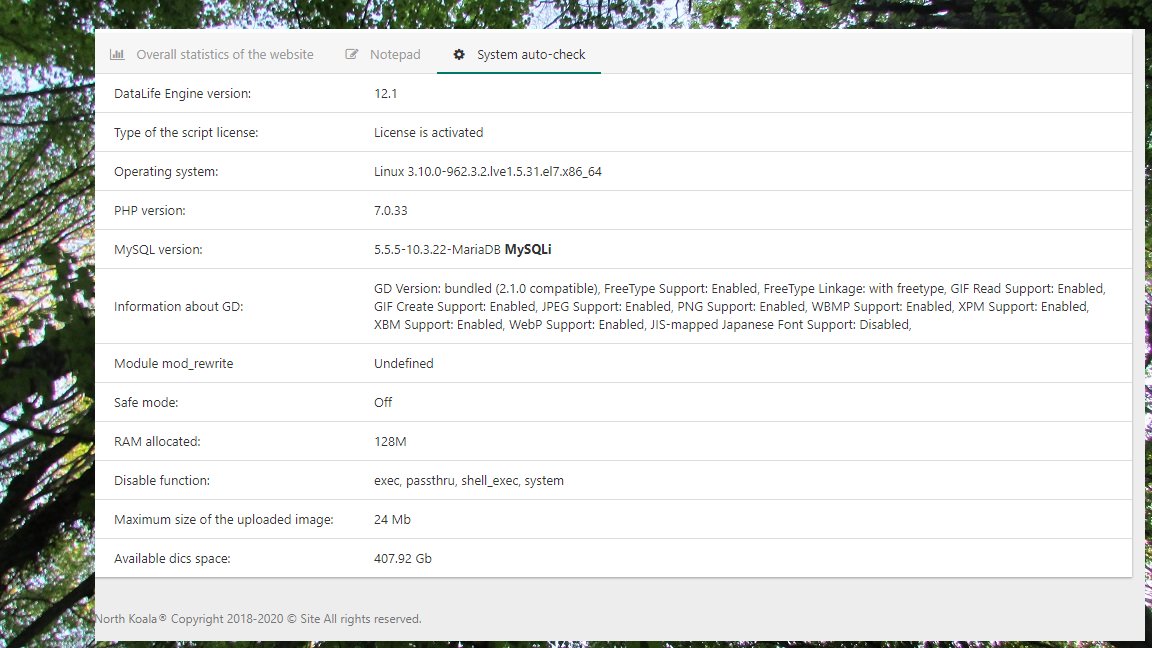Open Overall statistics of the website tab

click(212, 54)
